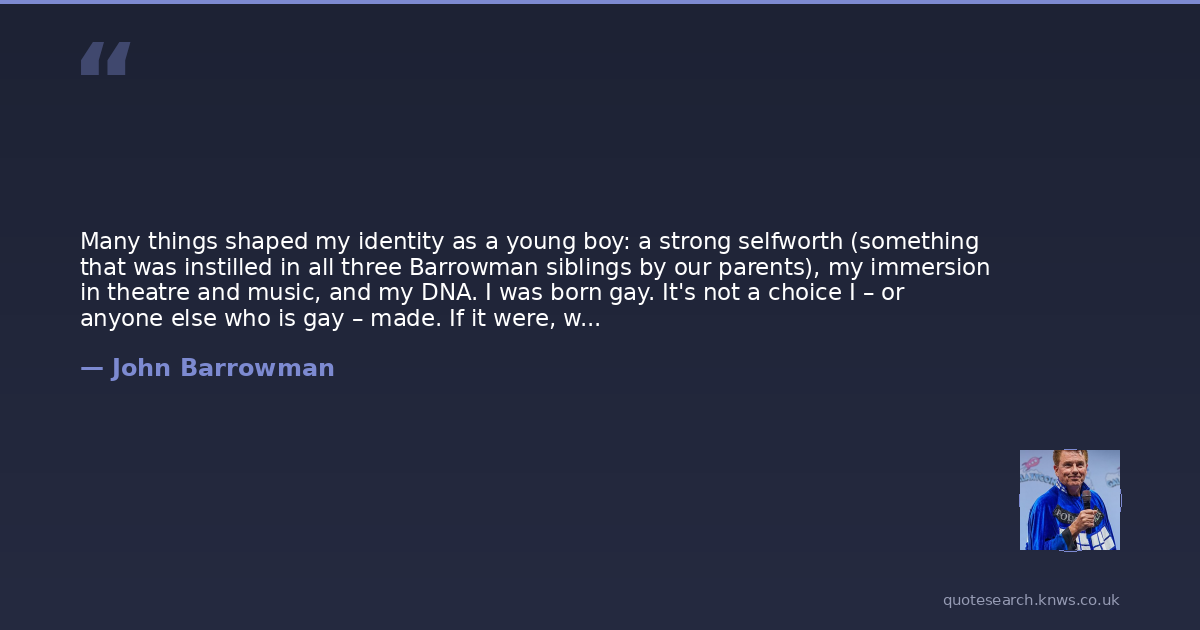
Task: Click the quote line starting "that was instilled"
Action: point(534,268)
